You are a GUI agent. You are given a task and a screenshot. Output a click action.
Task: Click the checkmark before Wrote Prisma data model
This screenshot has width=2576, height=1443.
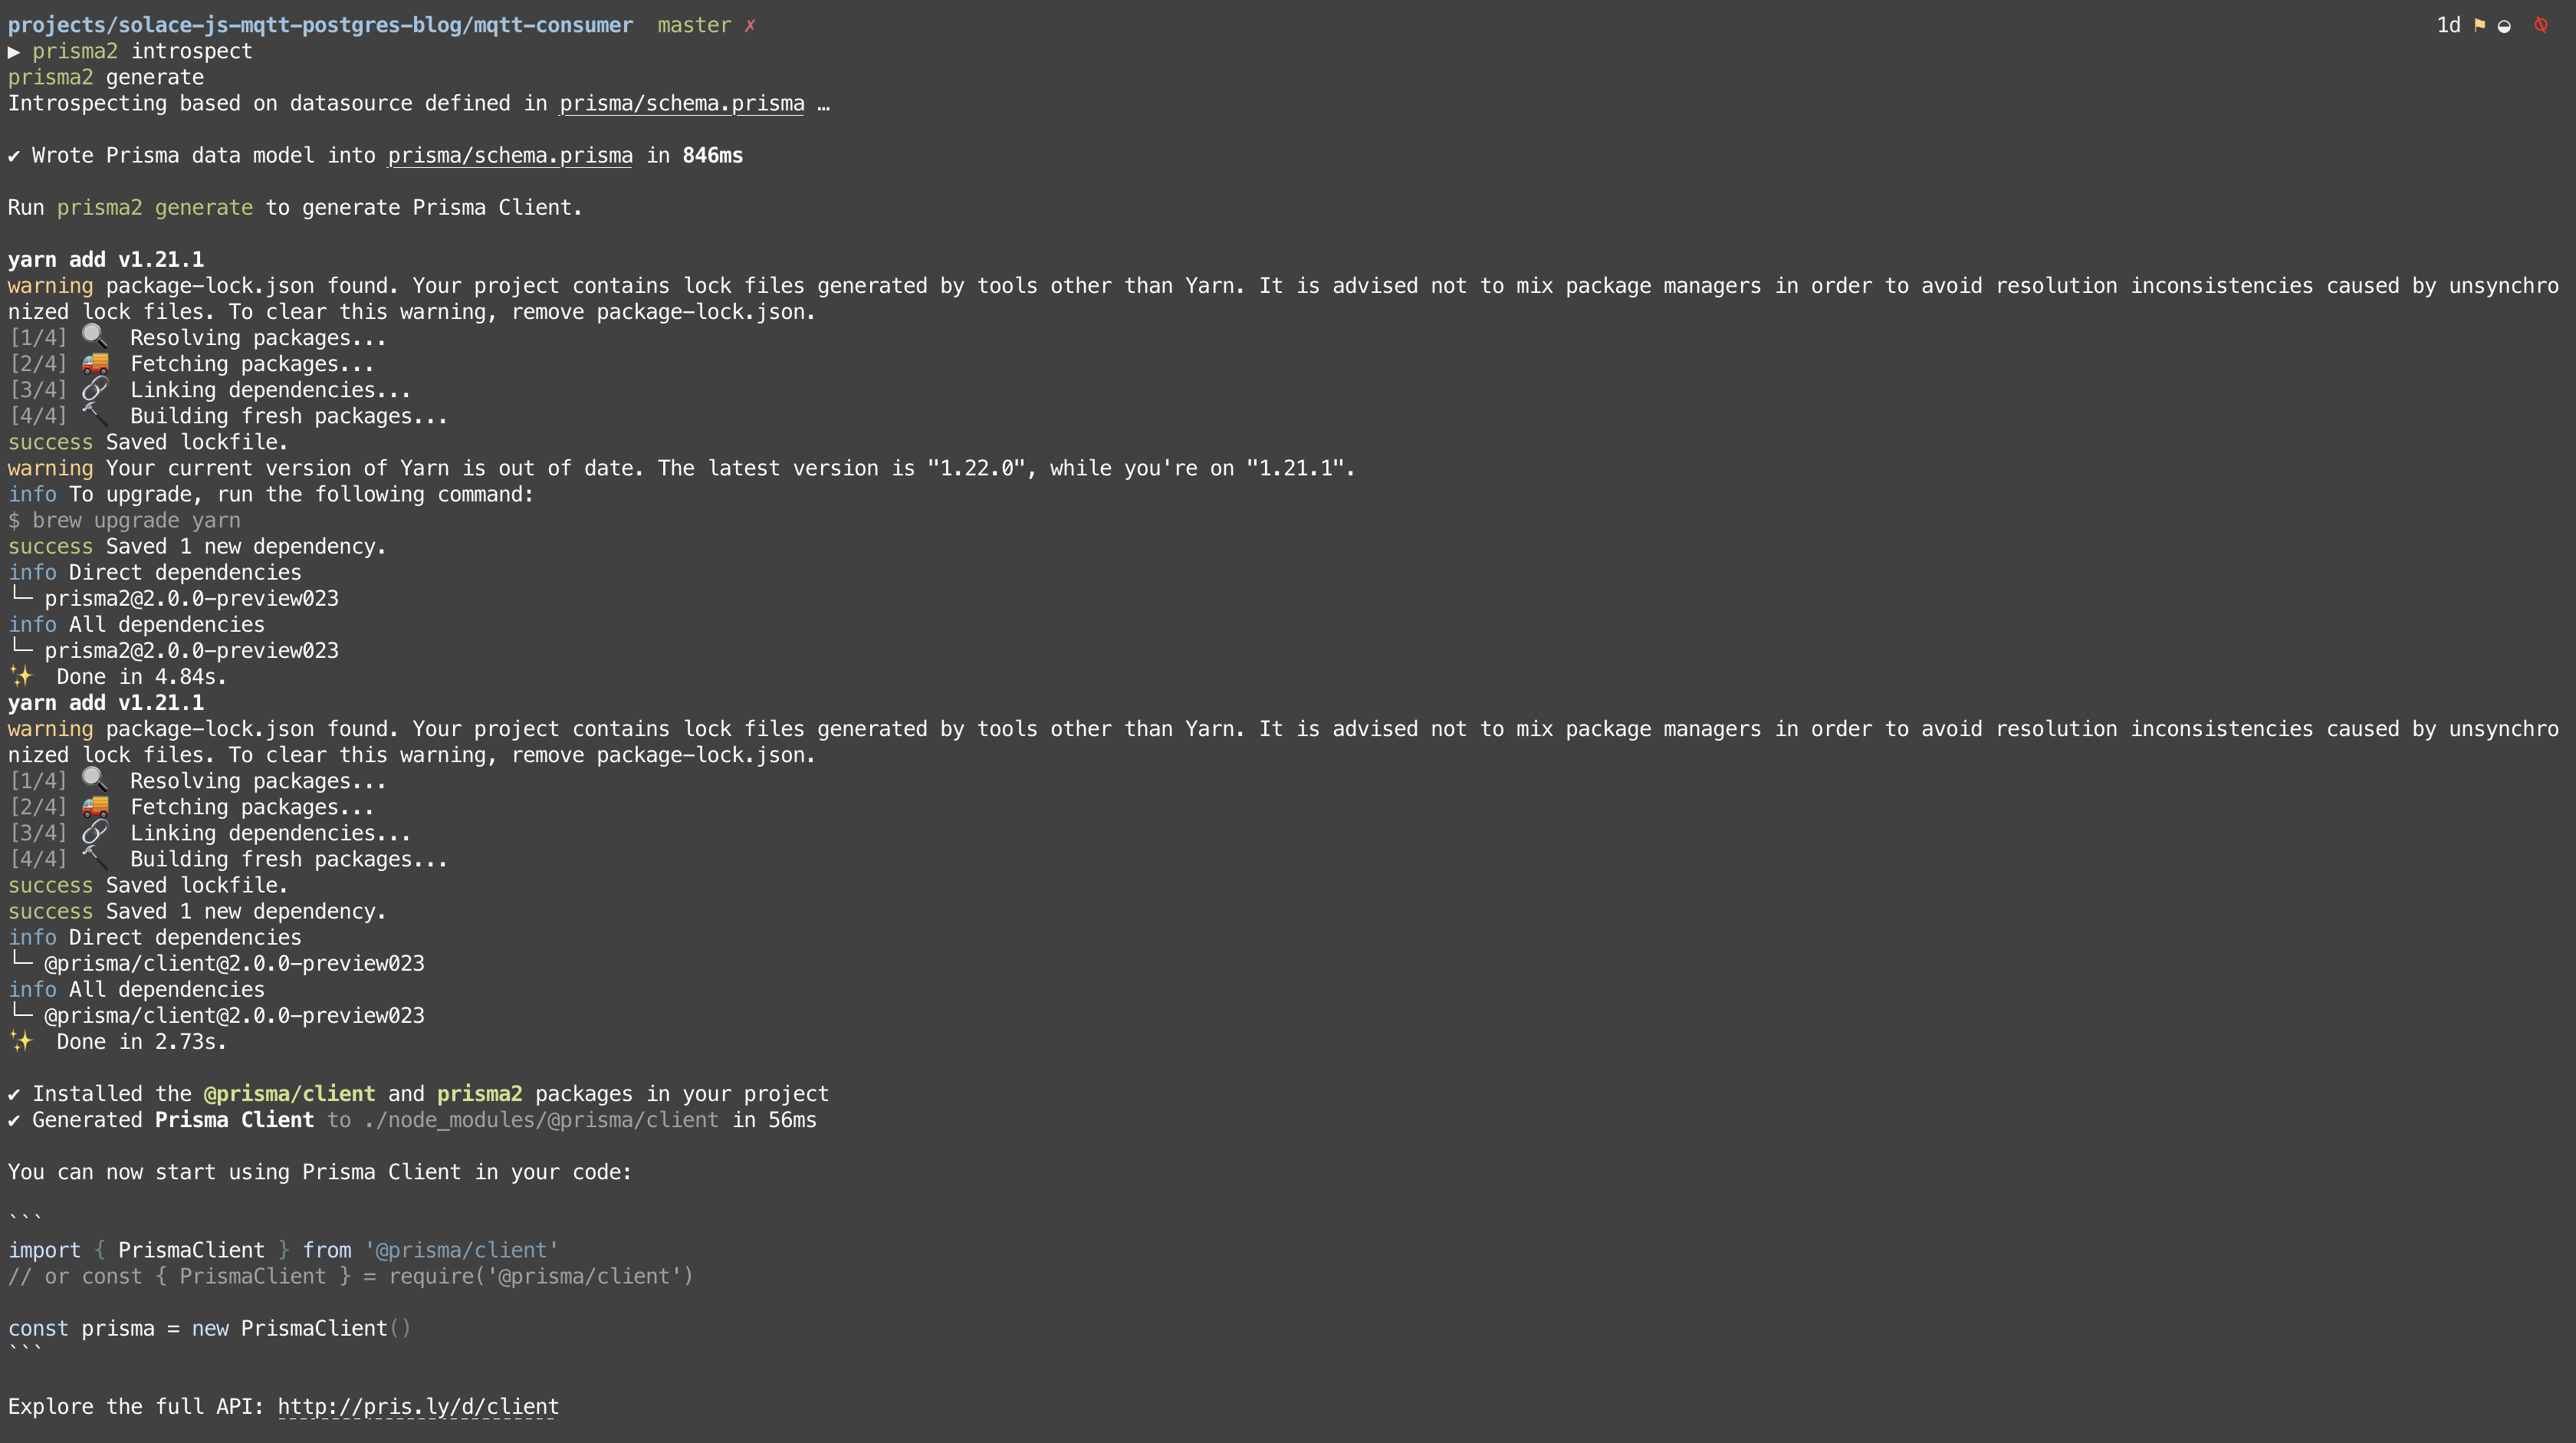[14, 156]
